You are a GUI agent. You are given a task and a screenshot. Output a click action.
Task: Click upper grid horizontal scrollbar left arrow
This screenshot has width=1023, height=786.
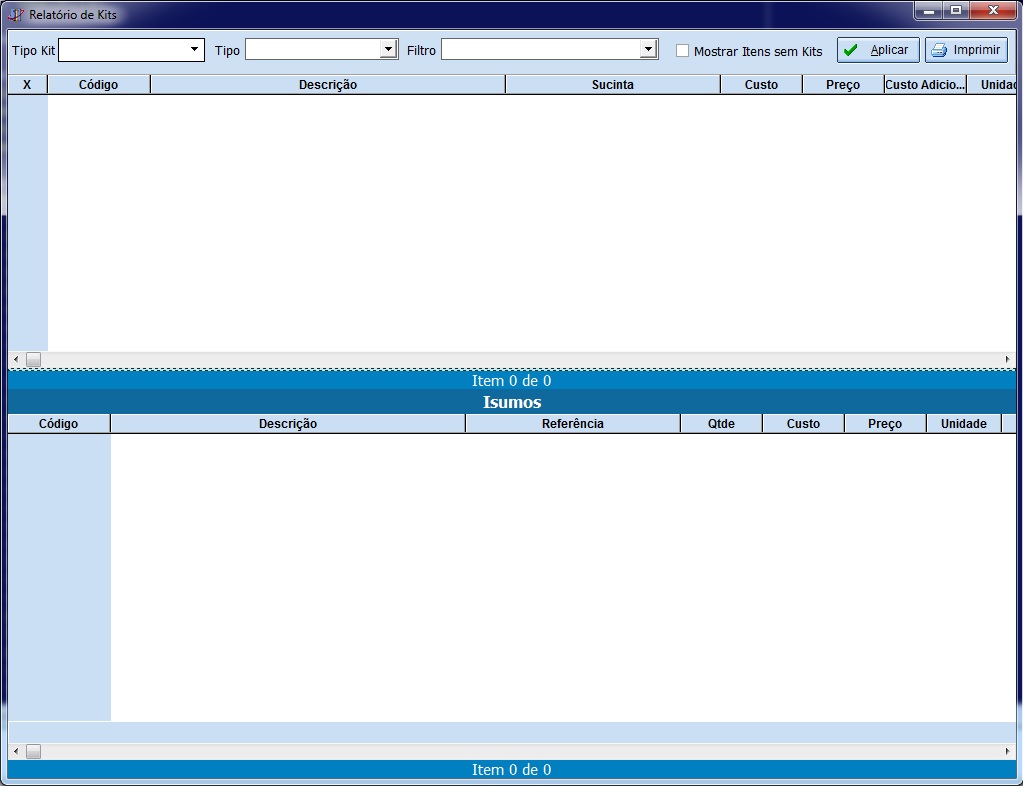[x=15, y=359]
